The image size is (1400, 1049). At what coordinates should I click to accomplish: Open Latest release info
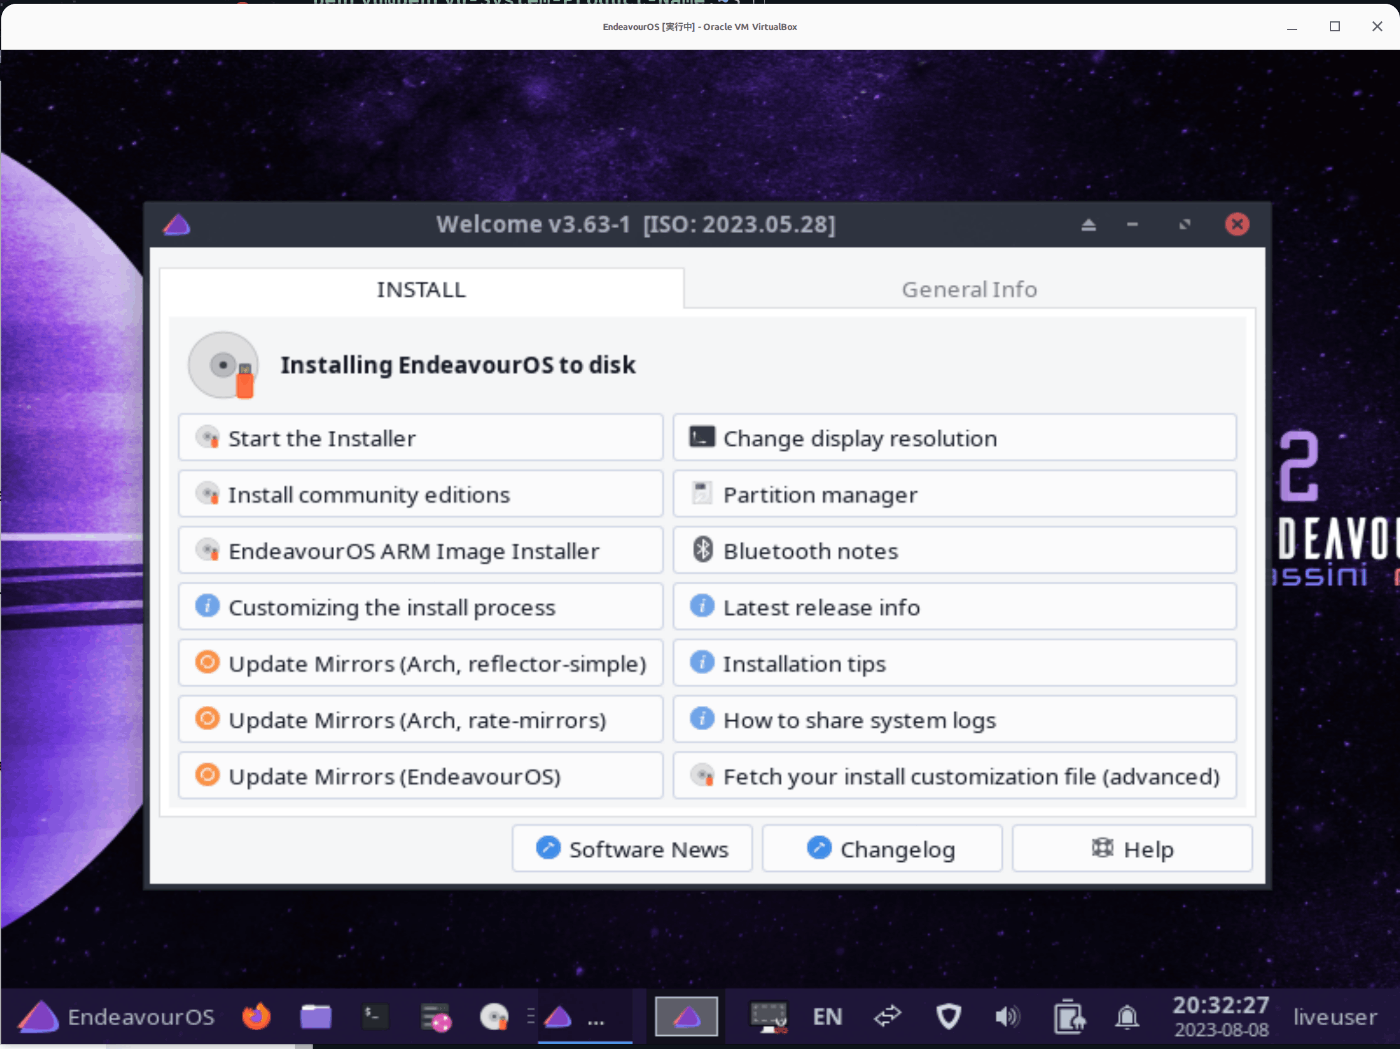click(x=955, y=607)
